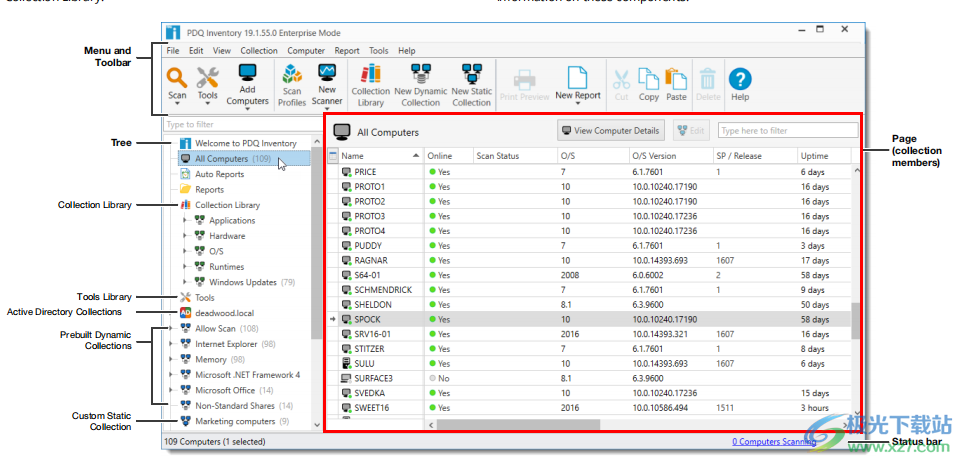The height and width of the screenshot is (463, 963).
Task: Click the SULU computer row icon
Action: coord(347,364)
